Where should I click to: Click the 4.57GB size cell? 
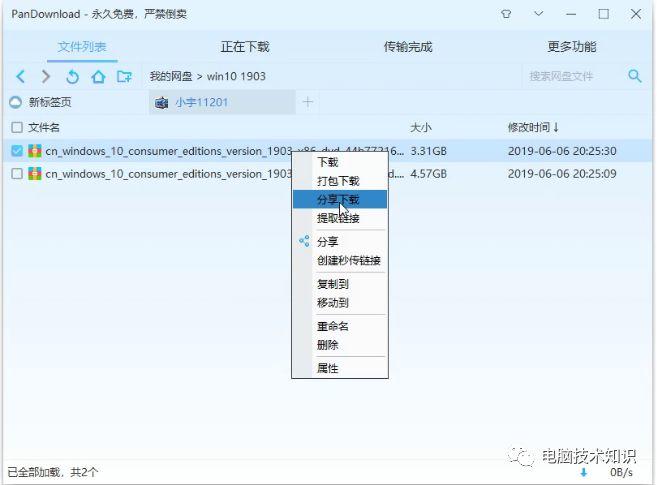(429, 173)
